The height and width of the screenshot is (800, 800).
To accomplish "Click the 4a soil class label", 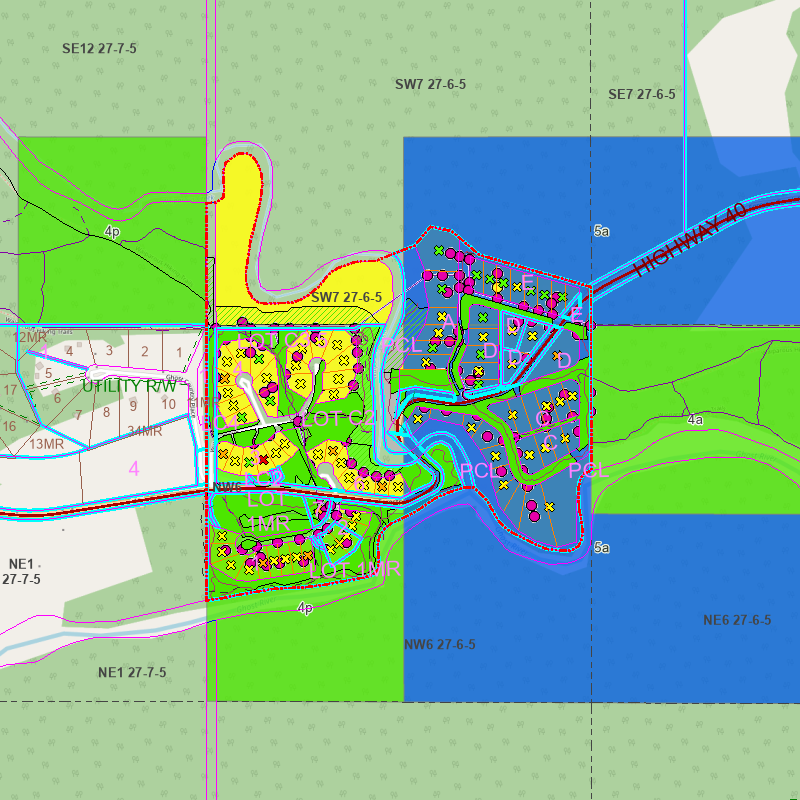I will point(695,421).
